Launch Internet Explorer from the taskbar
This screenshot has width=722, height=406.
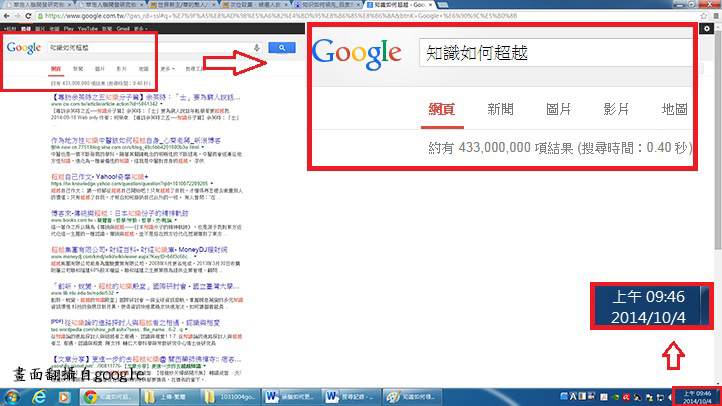(x=40, y=397)
